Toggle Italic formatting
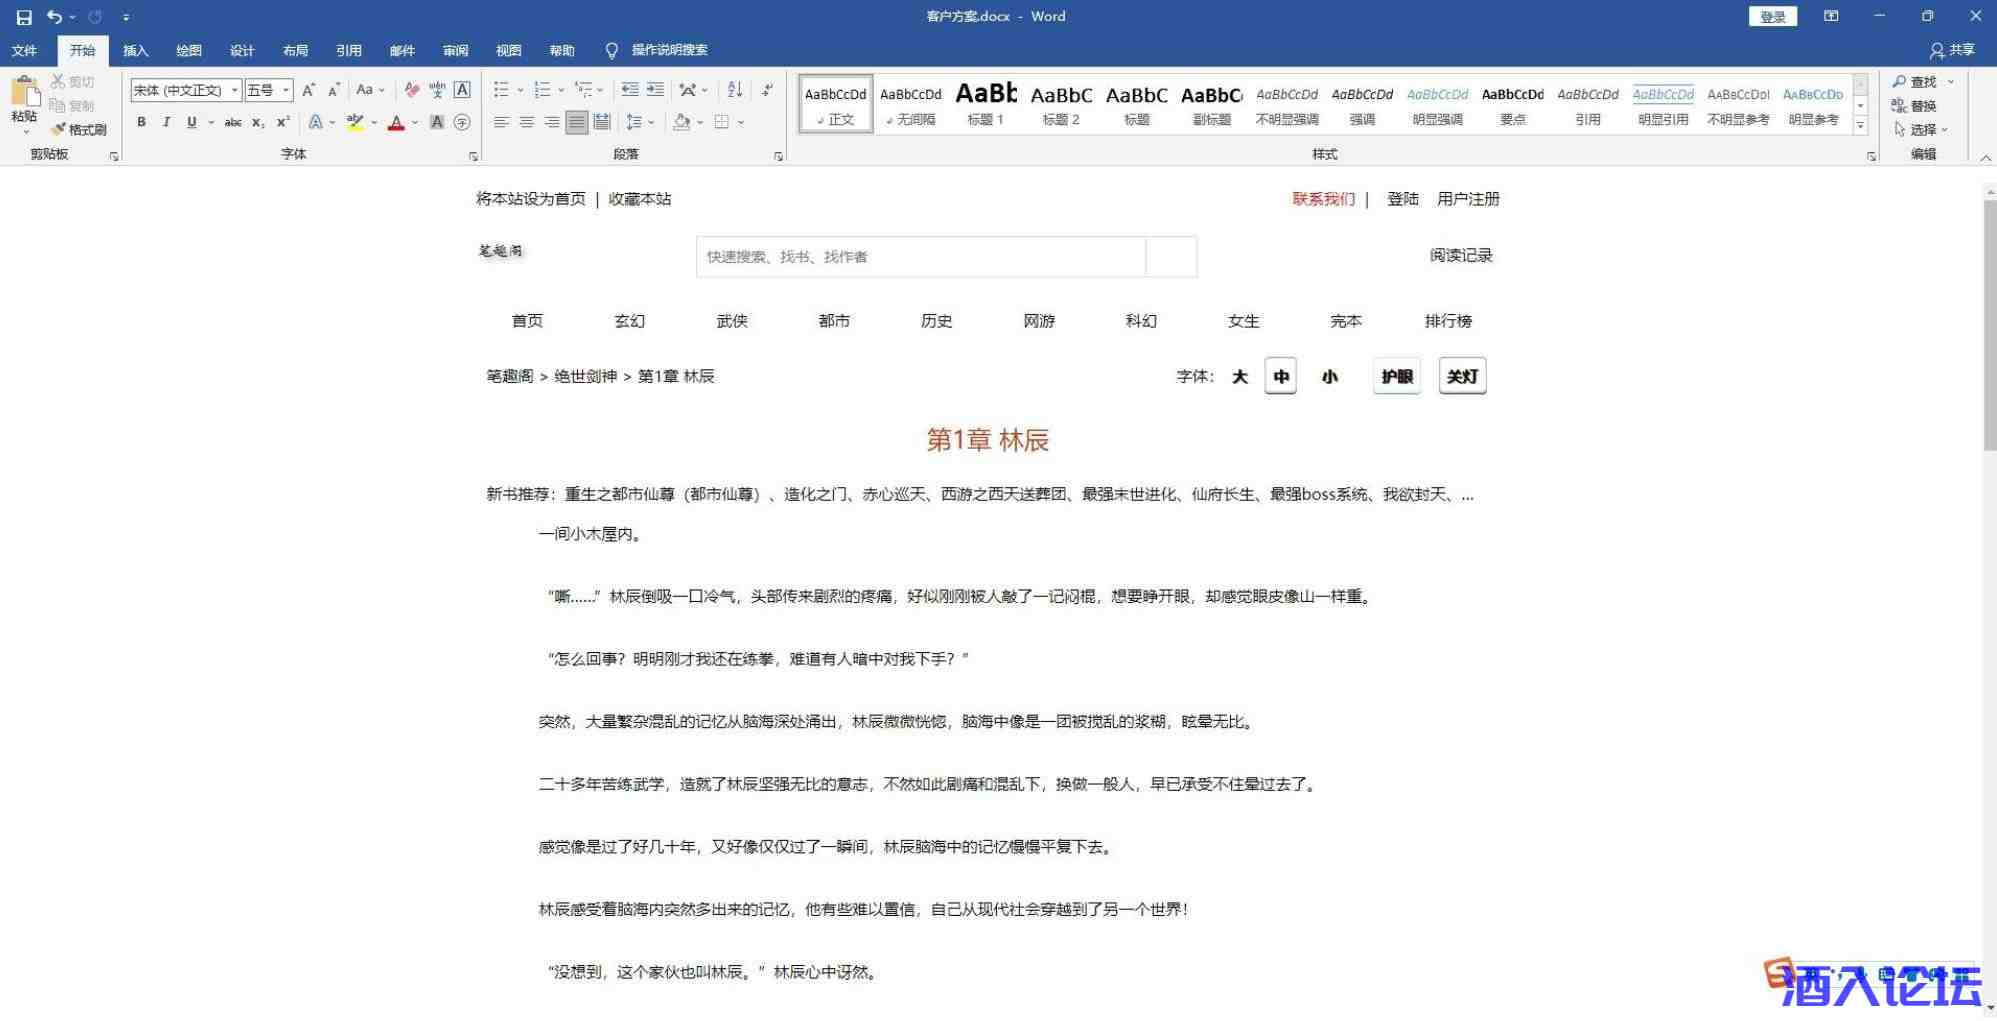 tap(166, 122)
